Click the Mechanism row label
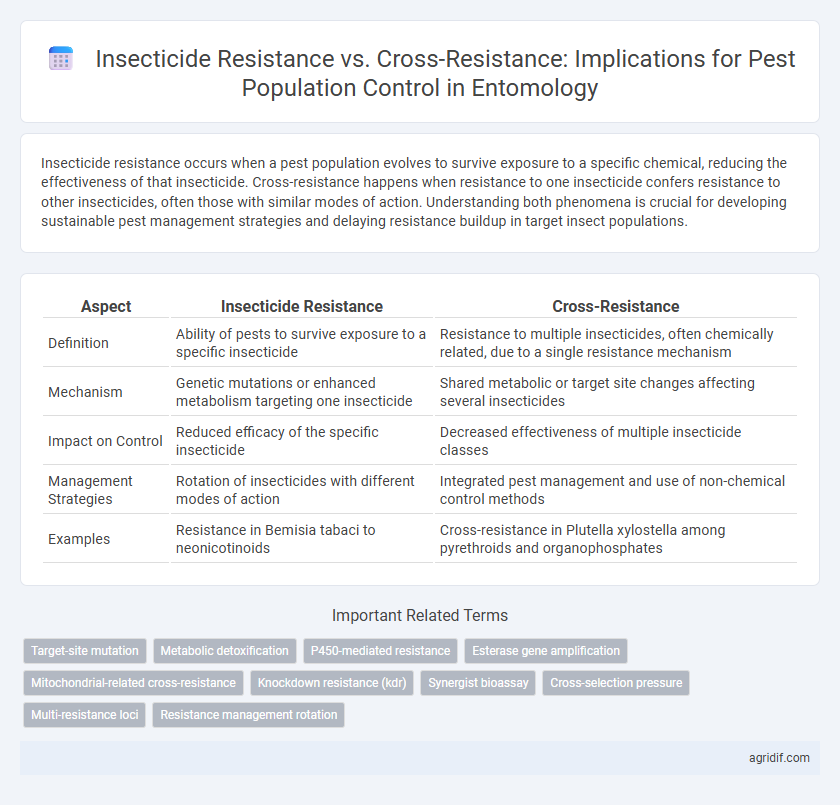 tap(85, 392)
